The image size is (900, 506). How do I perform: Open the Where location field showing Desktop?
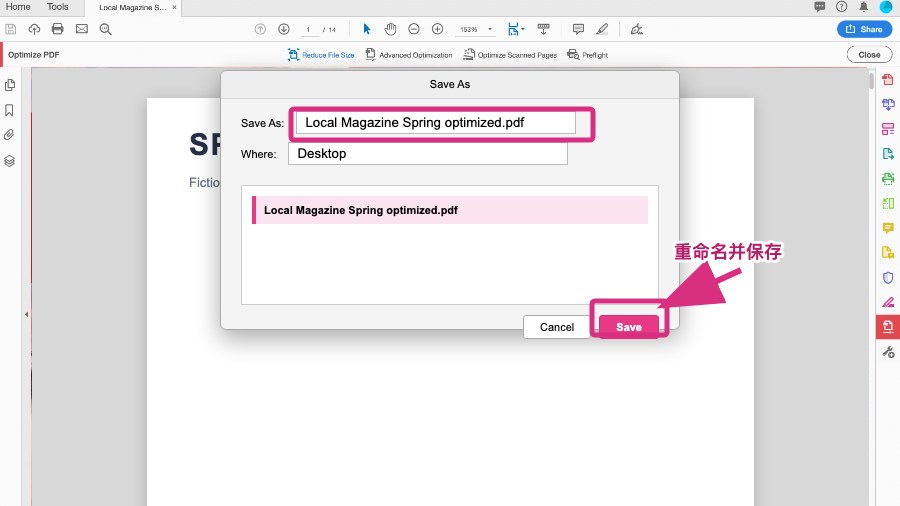pyautogui.click(x=428, y=154)
